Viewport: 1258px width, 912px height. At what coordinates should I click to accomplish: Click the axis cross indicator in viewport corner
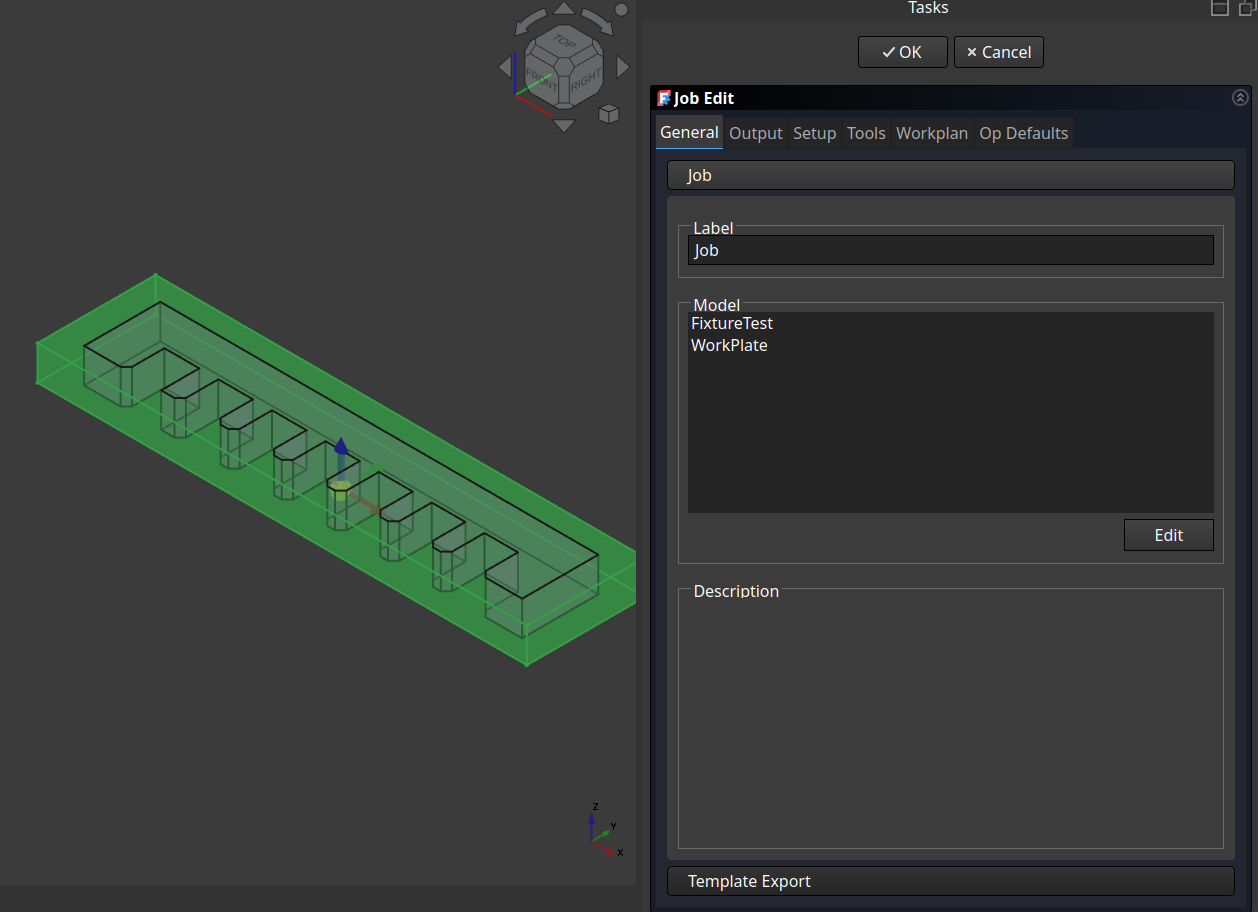click(x=606, y=831)
